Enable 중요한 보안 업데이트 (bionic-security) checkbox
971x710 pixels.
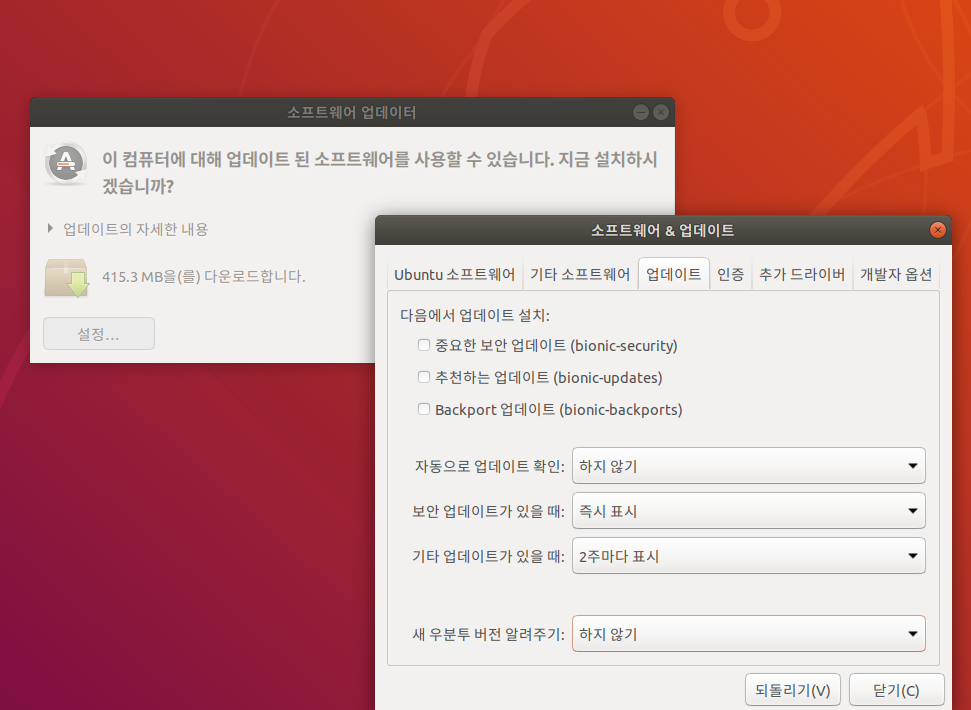pyautogui.click(x=424, y=345)
